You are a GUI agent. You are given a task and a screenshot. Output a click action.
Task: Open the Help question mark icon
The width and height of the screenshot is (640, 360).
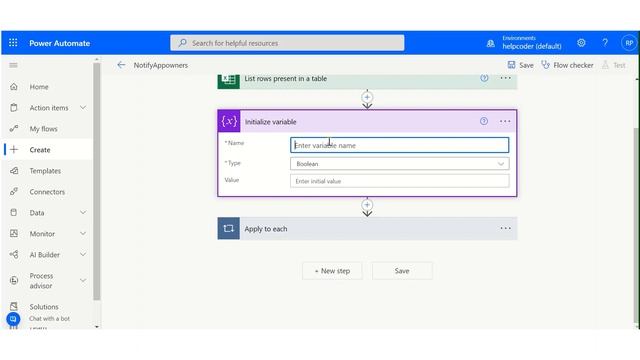pos(605,43)
